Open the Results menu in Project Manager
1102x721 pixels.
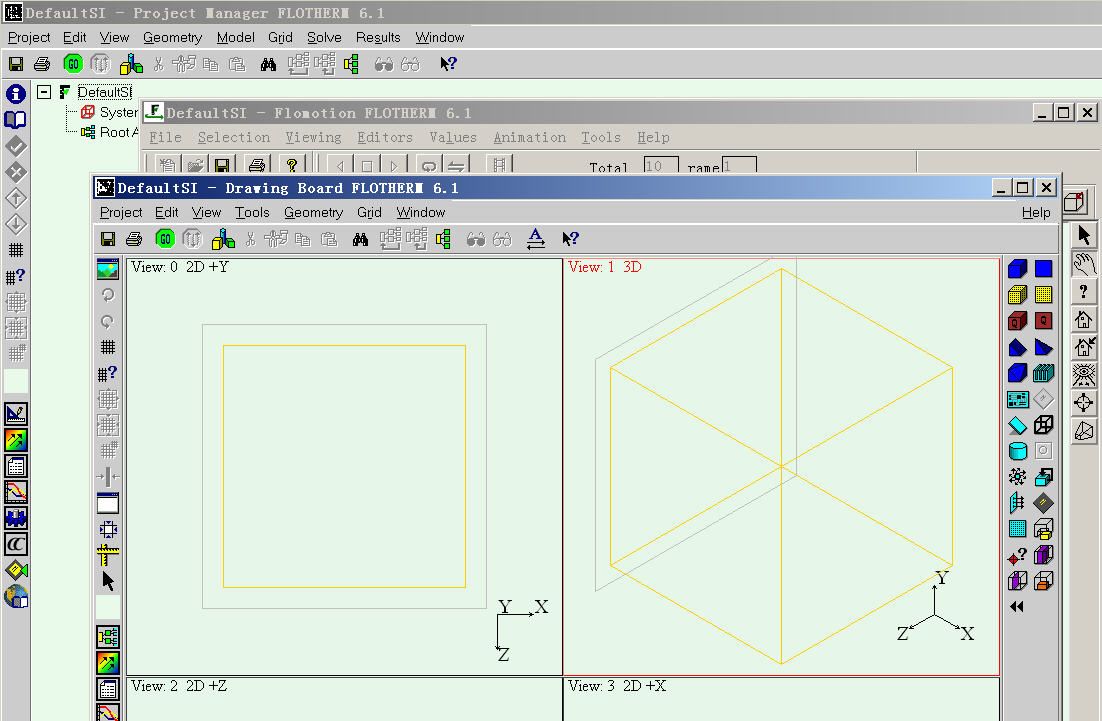[378, 37]
